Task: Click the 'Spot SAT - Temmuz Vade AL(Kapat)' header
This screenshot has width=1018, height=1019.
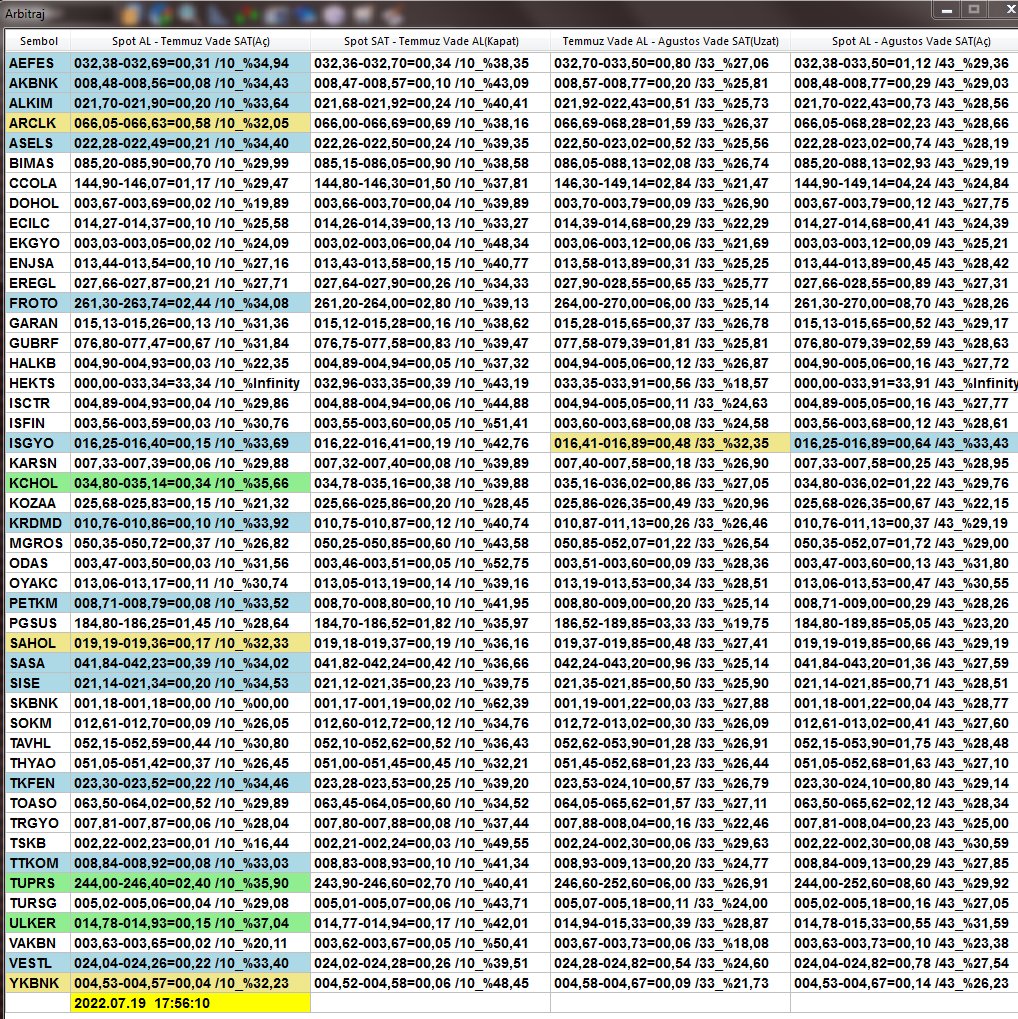Action: [x=430, y=41]
